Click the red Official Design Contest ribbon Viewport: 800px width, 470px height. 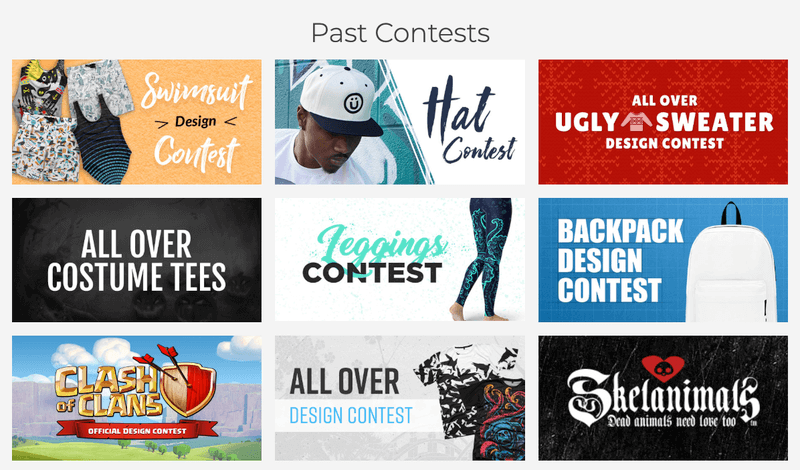(137, 431)
